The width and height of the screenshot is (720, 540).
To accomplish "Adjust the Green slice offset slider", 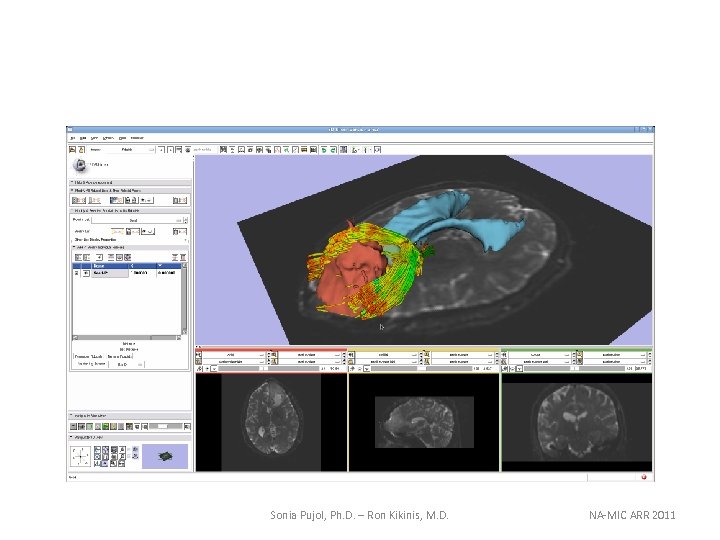I will click(x=574, y=368).
